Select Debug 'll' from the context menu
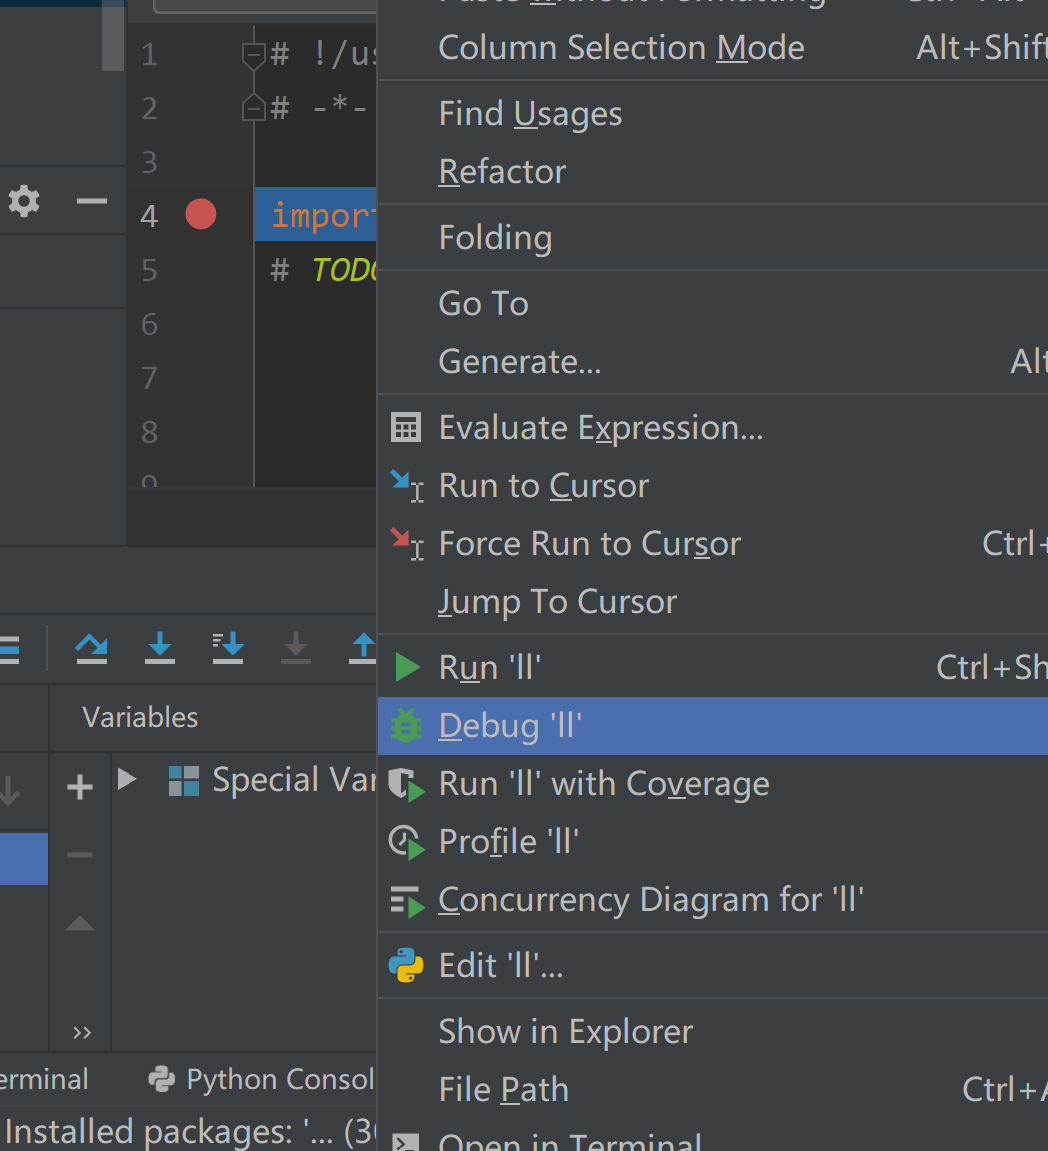This screenshot has height=1151, width=1048. (510, 726)
